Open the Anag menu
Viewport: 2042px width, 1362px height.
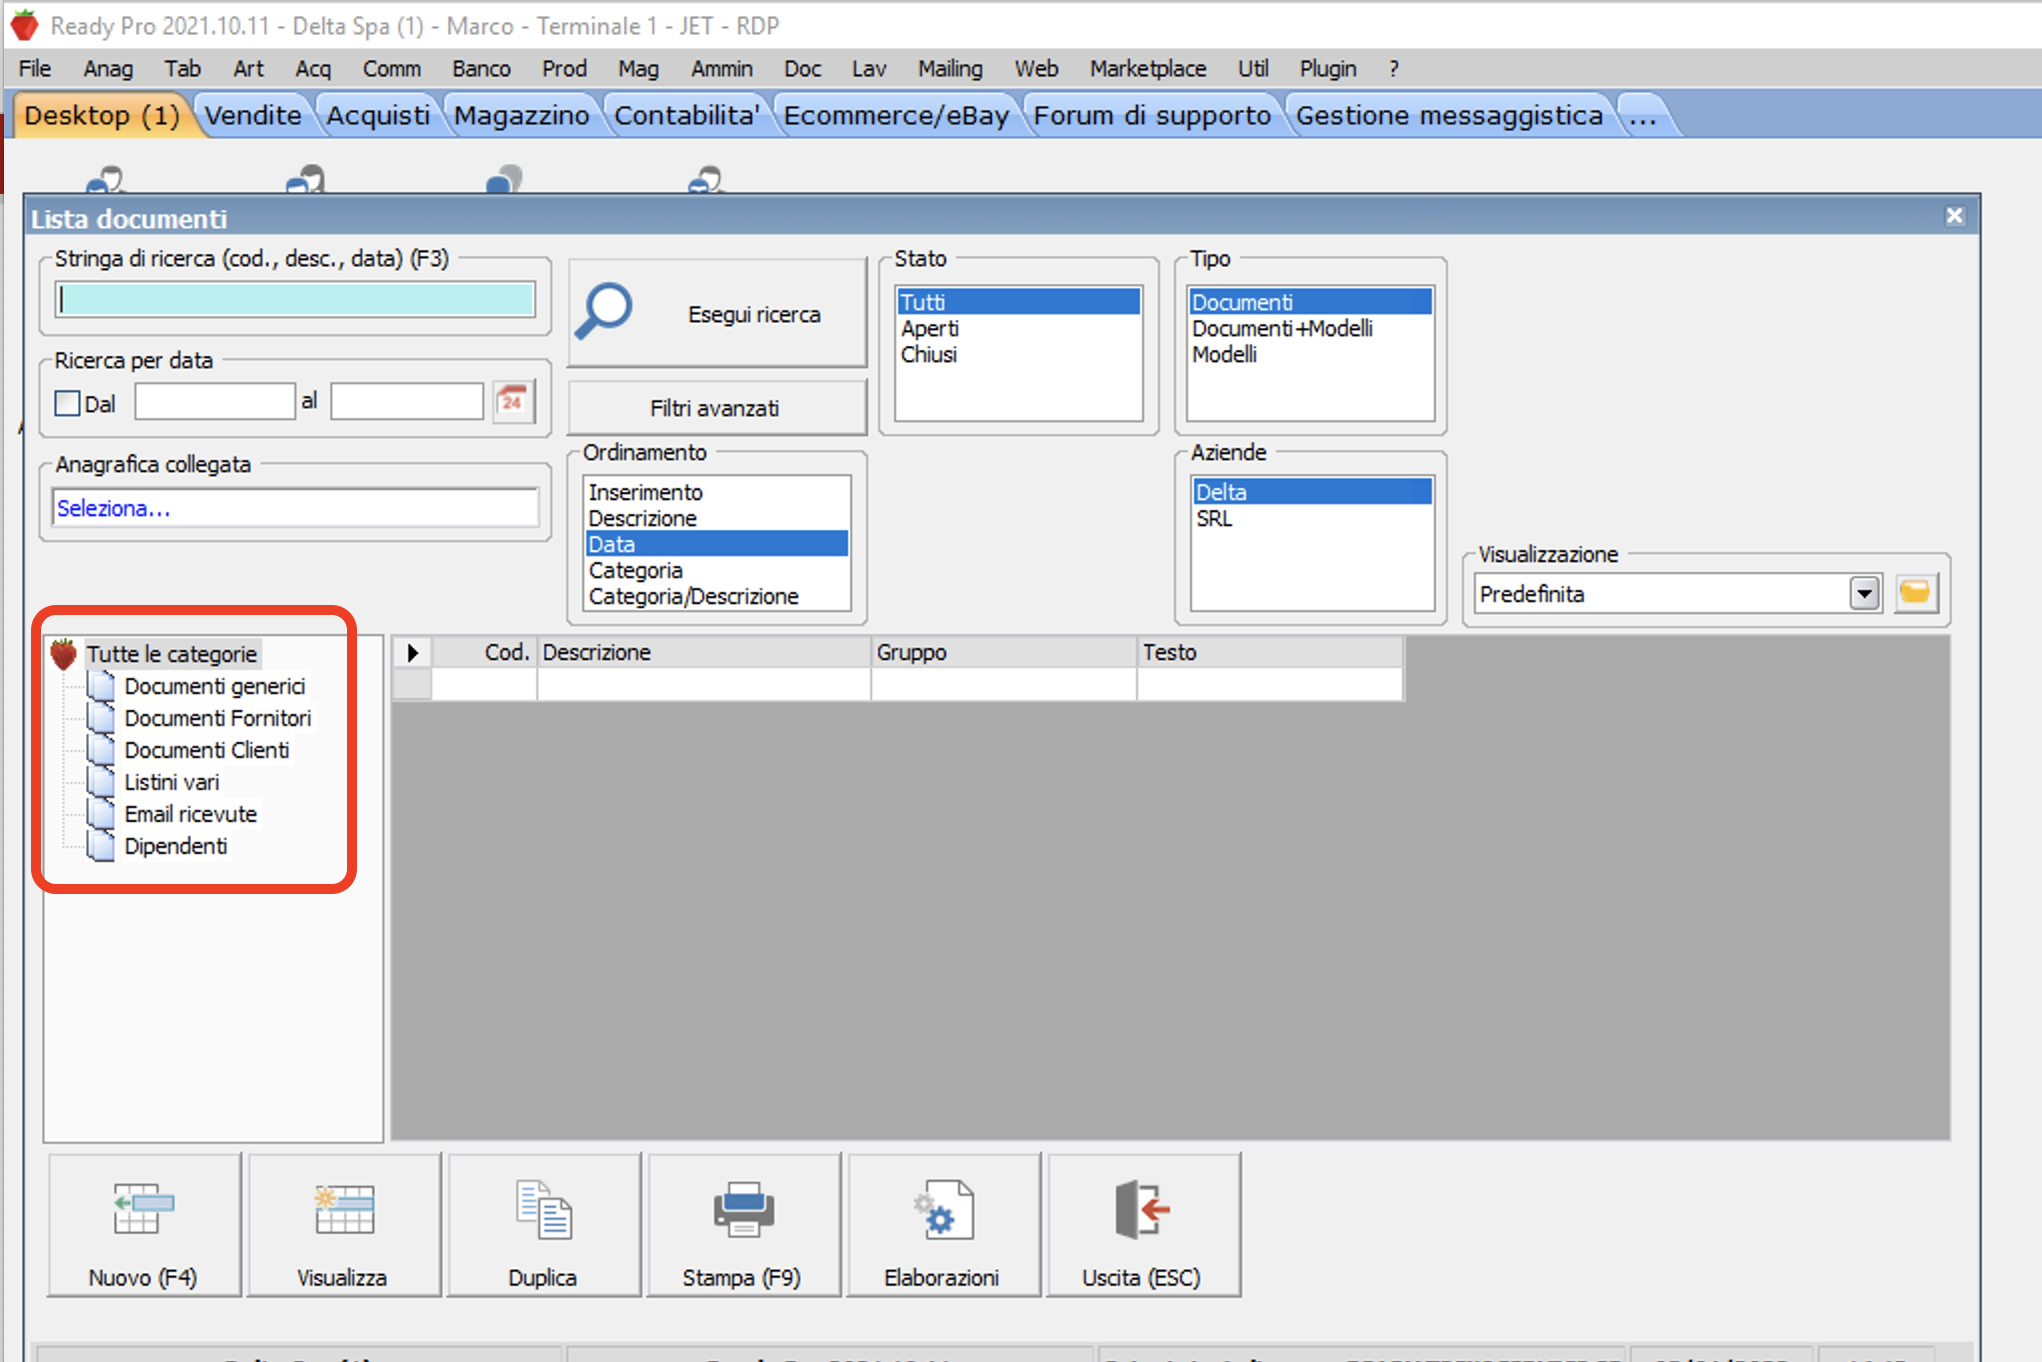pyautogui.click(x=108, y=68)
